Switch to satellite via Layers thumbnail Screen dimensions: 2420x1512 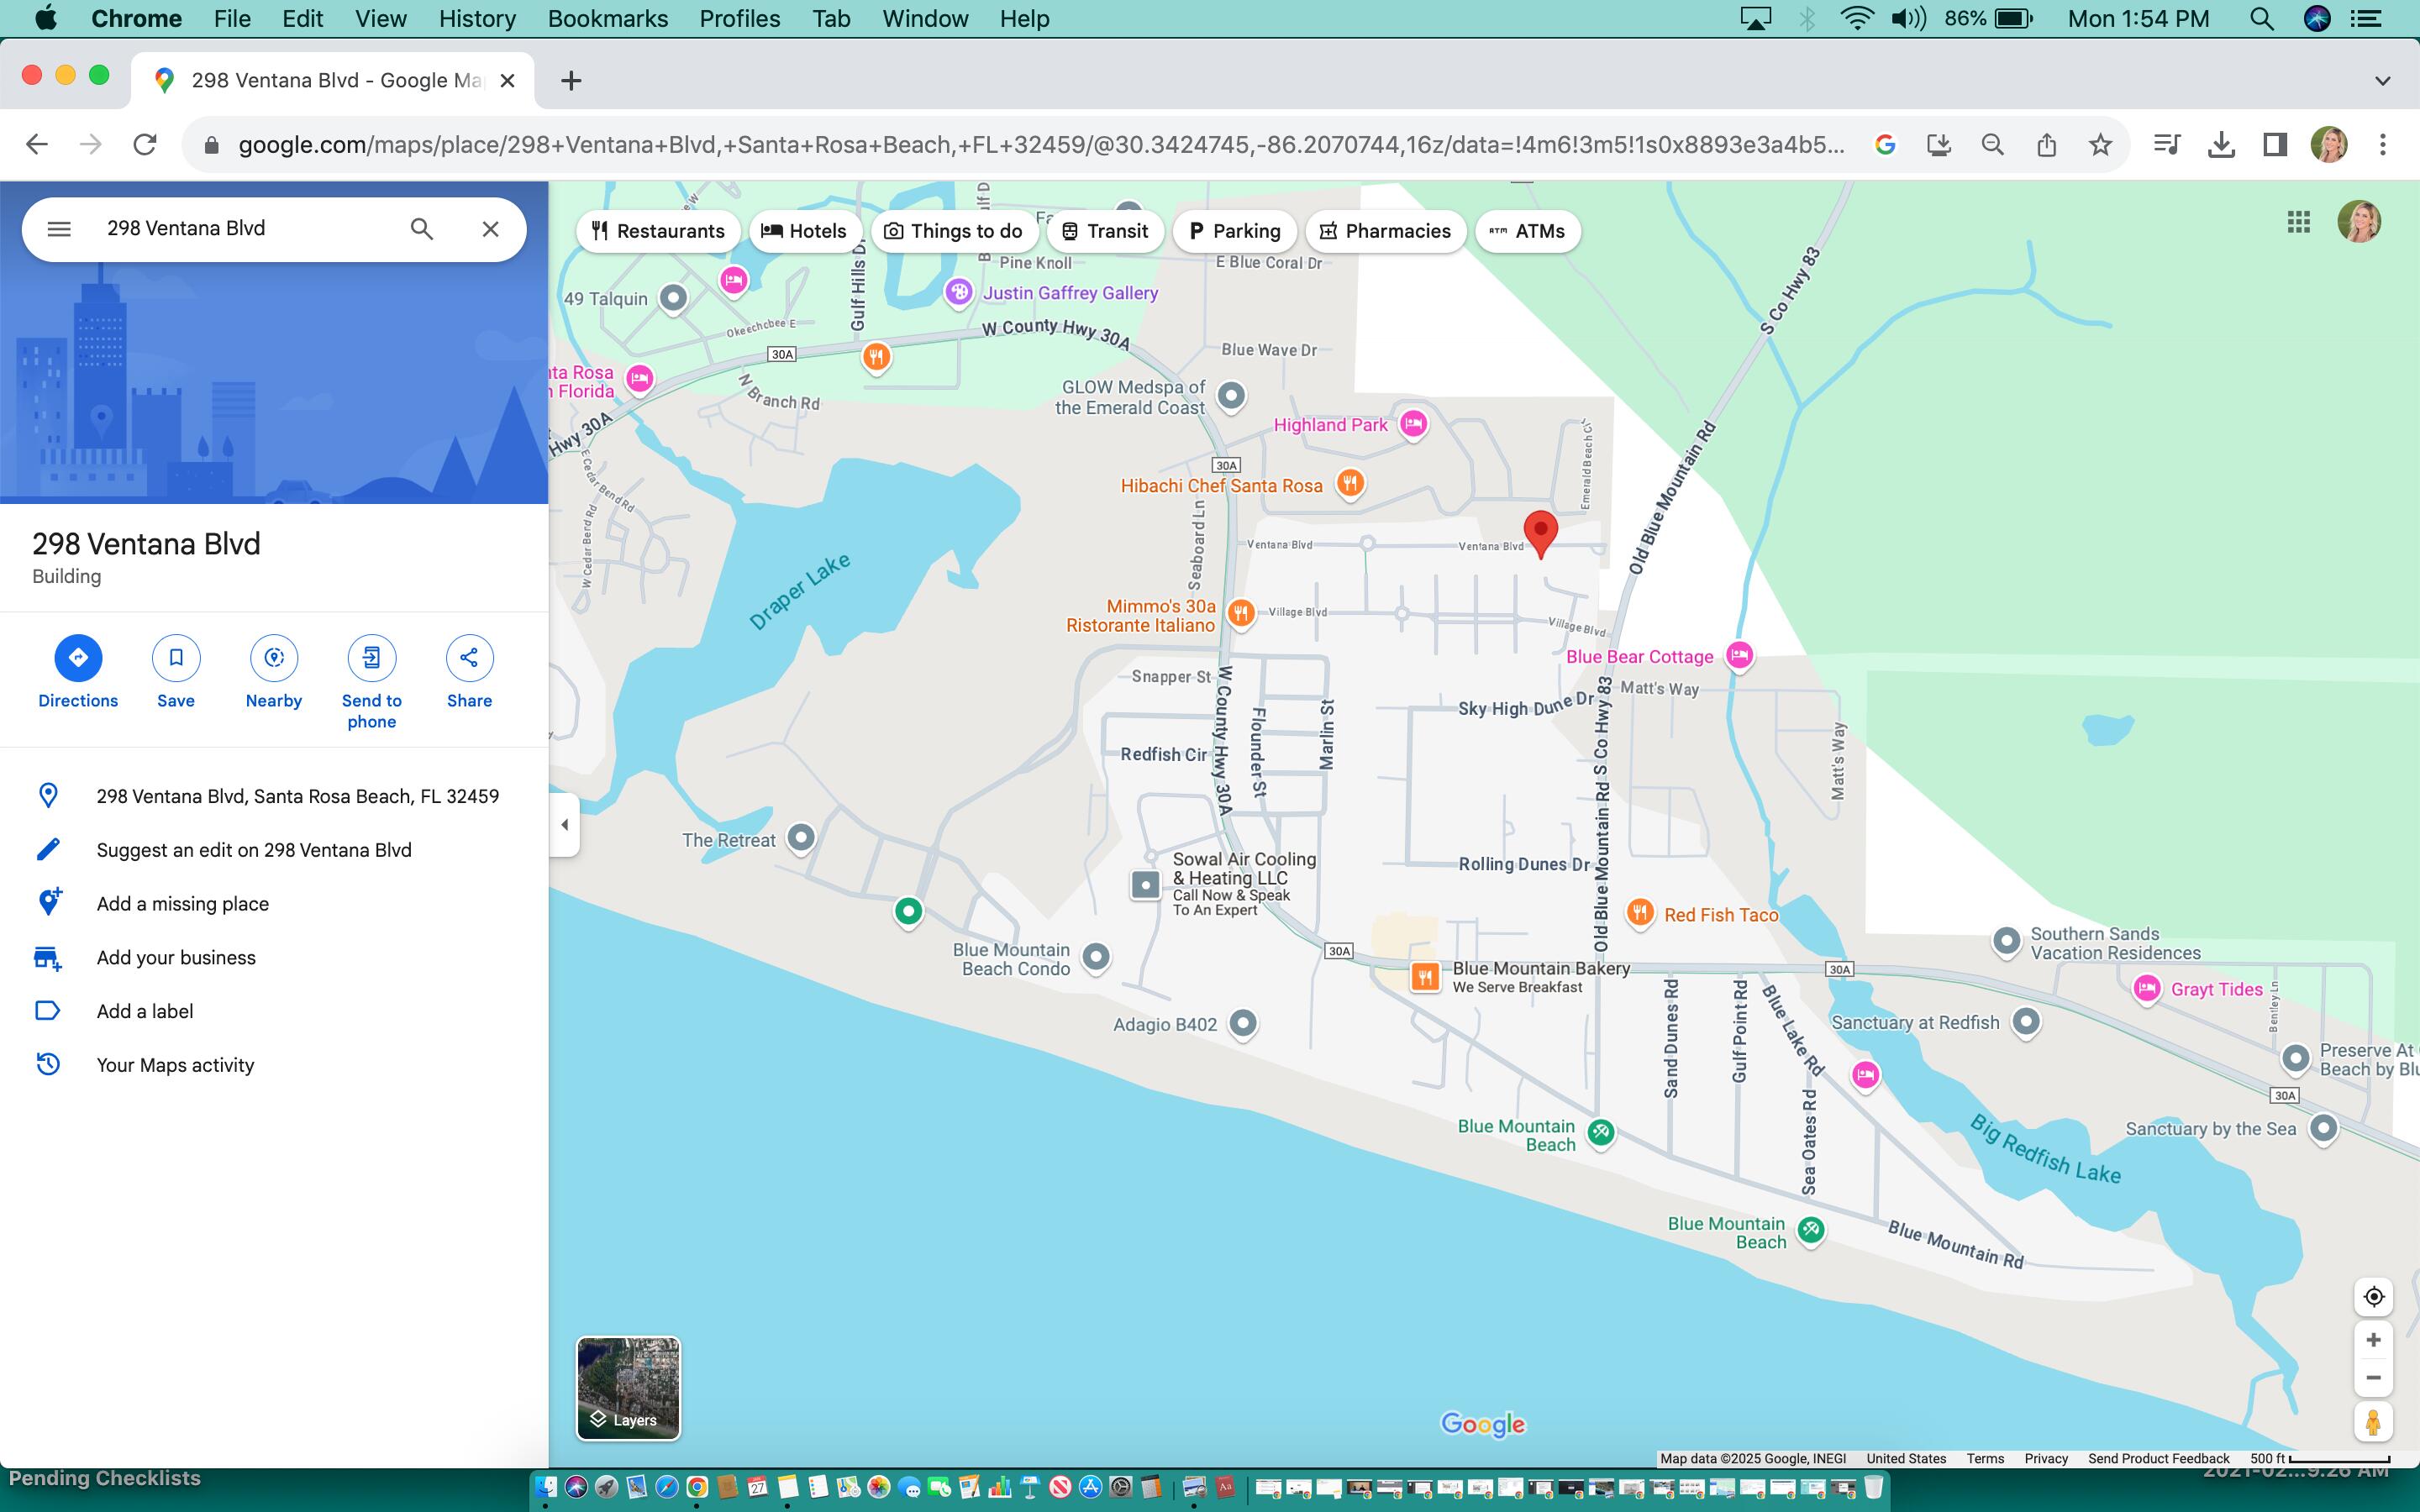pos(628,1388)
